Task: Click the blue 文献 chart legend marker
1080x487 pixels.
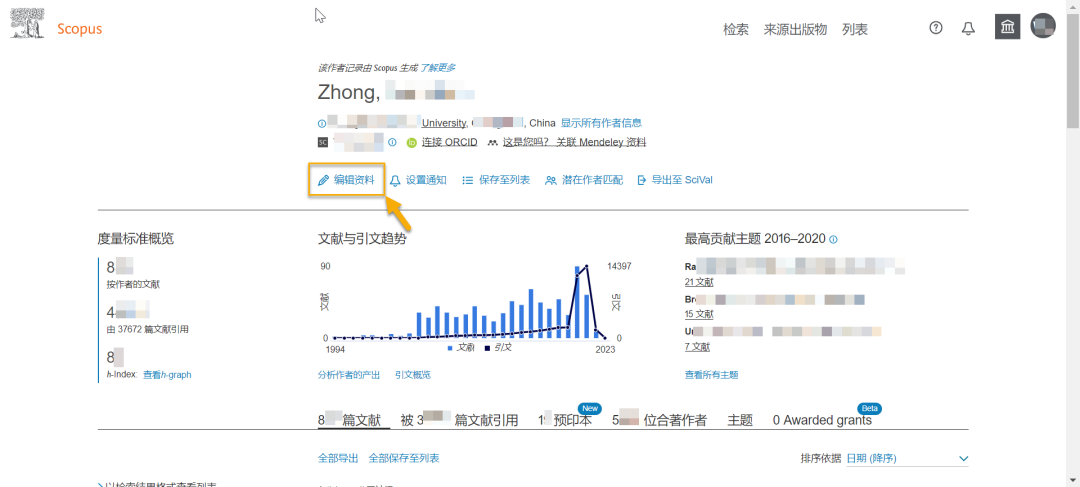Action: [450, 349]
